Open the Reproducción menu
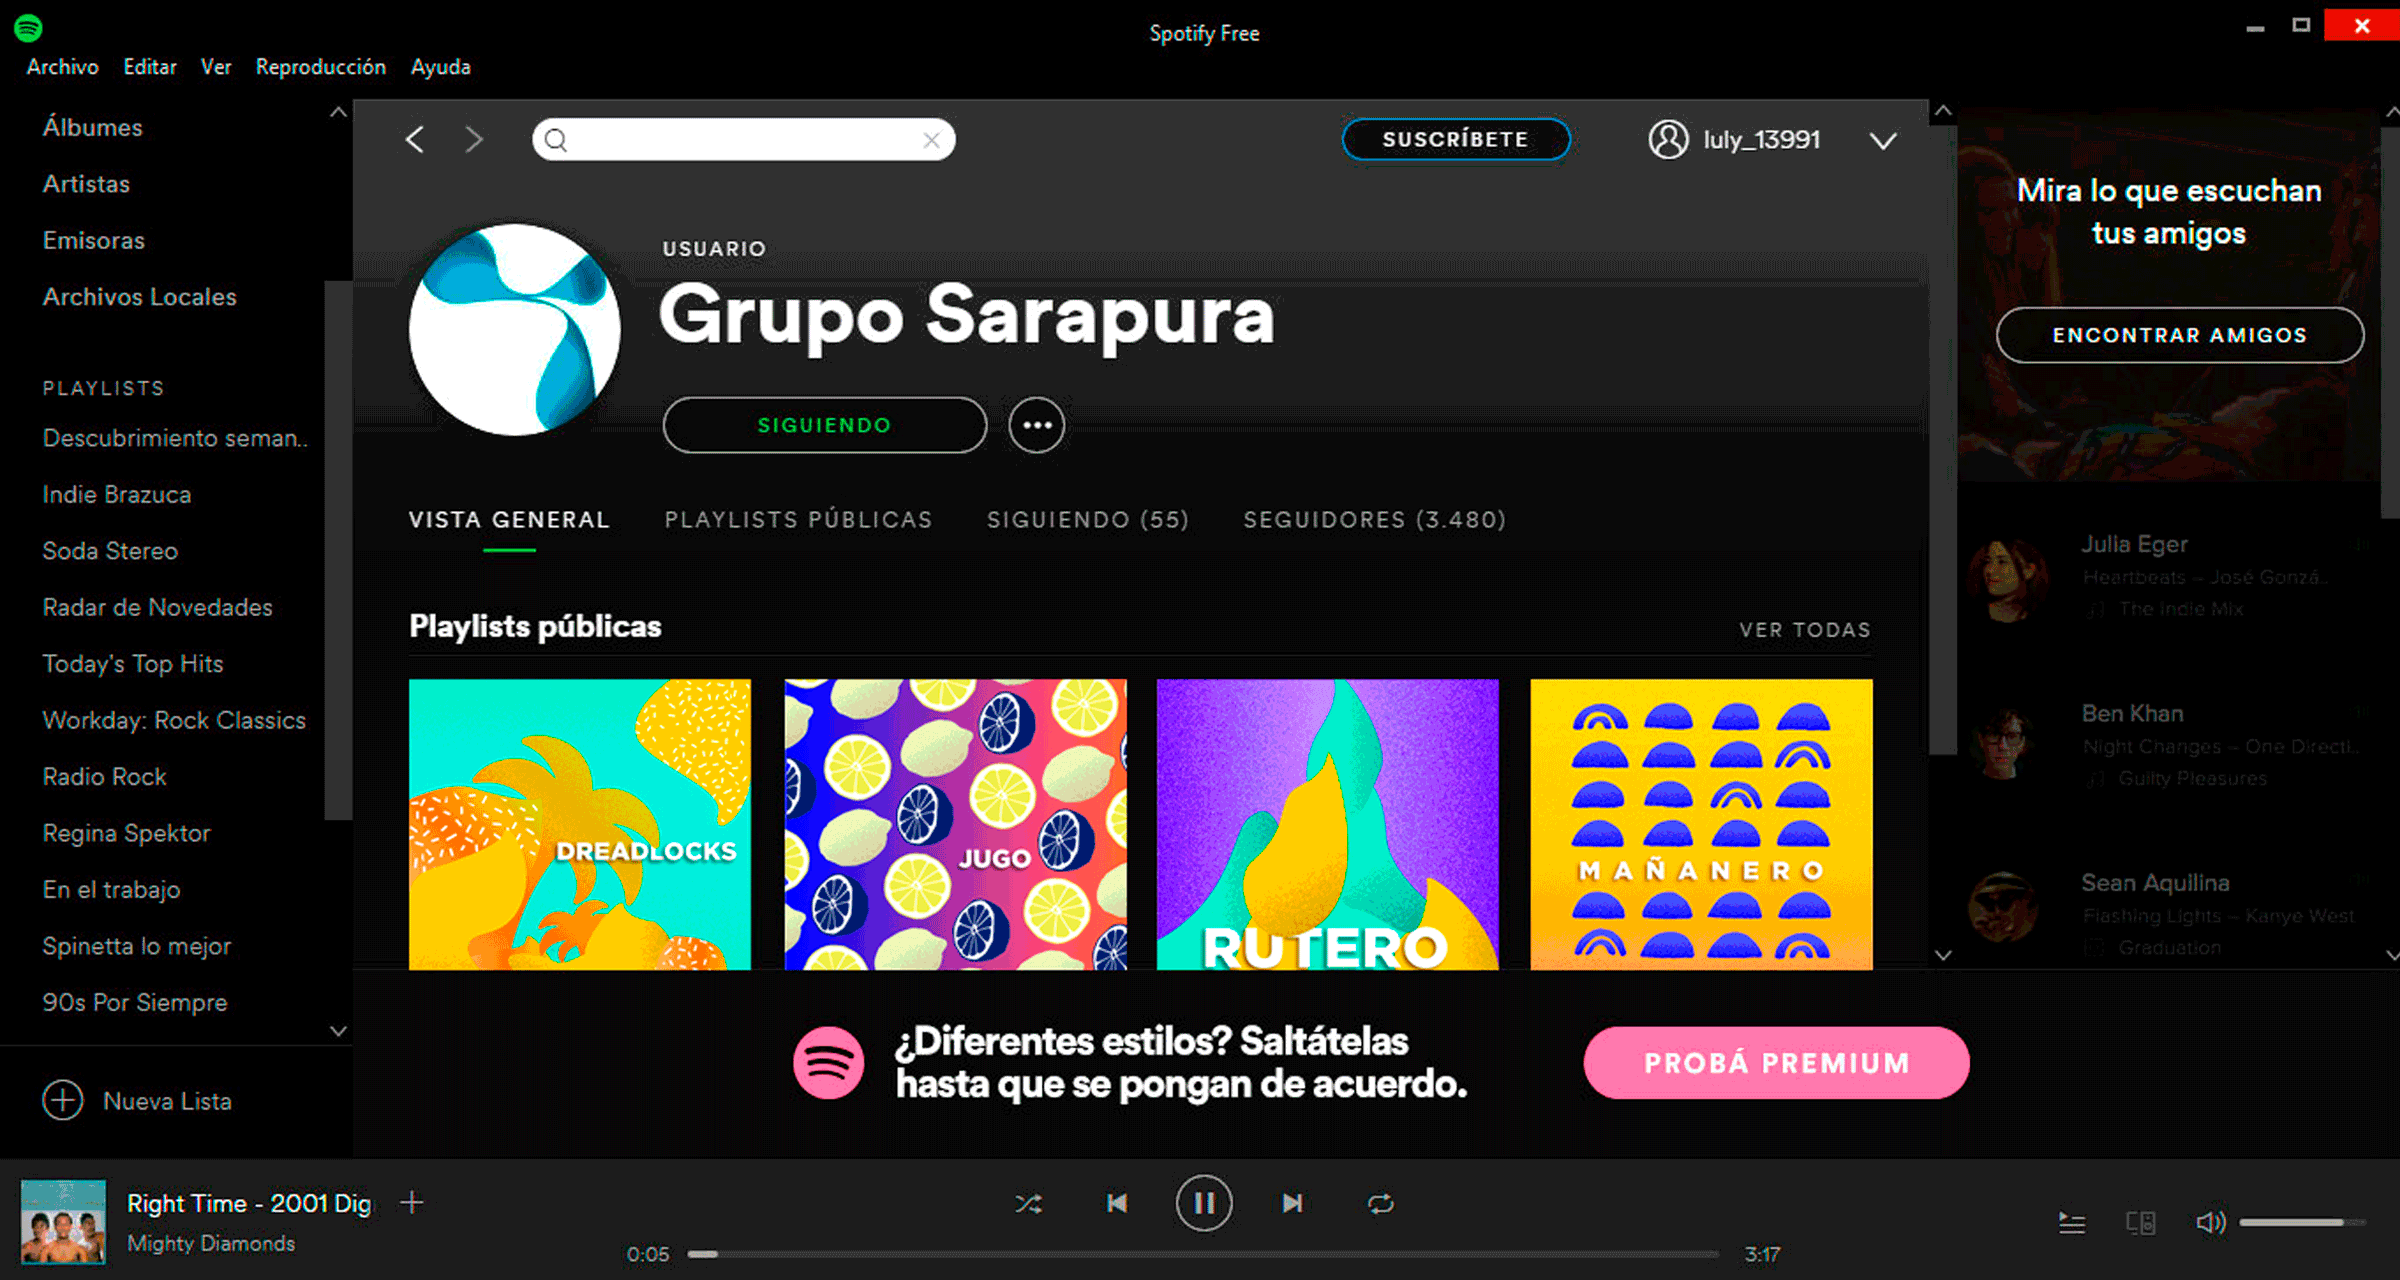The image size is (2400, 1280). pos(320,67)
